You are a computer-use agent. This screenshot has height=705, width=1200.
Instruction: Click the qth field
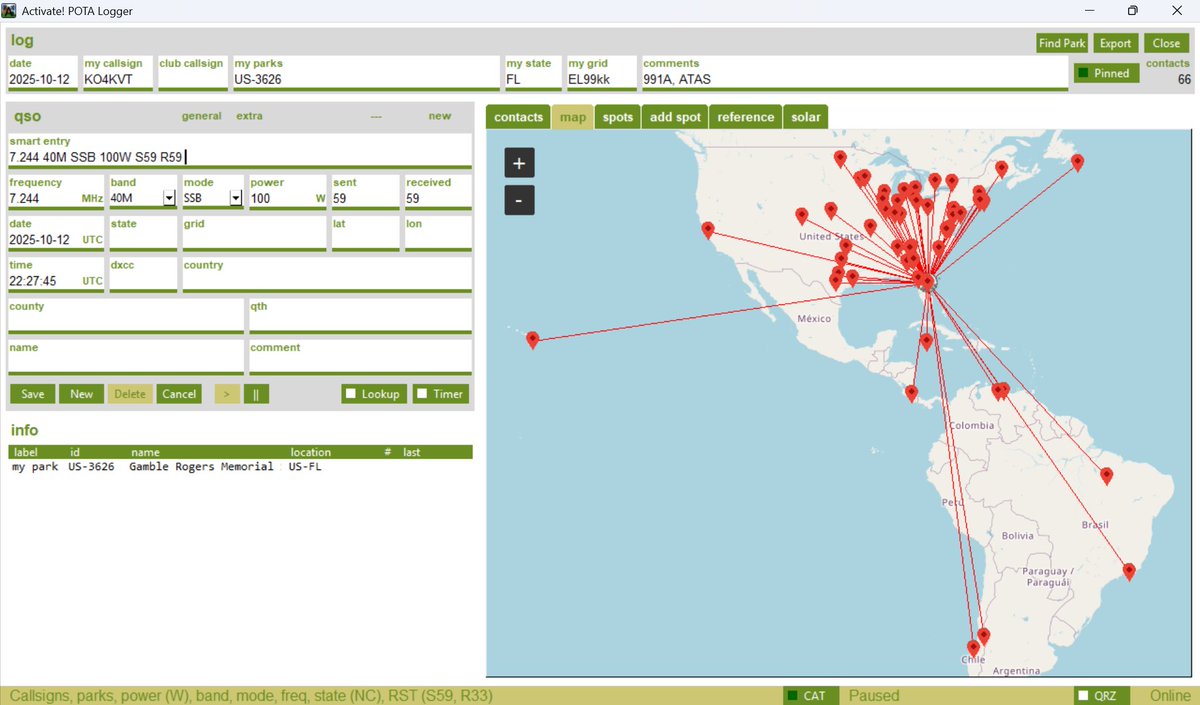point(360,322)
